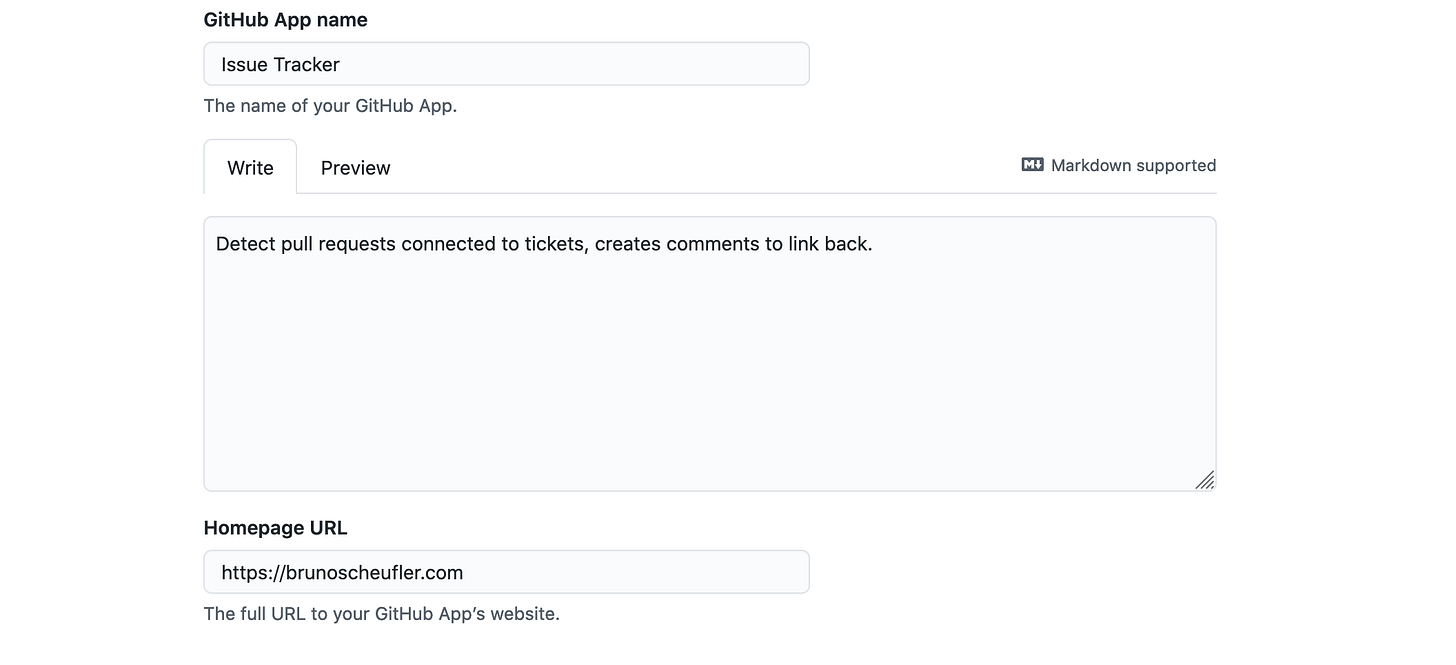Click the 'full URL to your GitHub App's website' hint
This screenshot has width=1456, height=665.
click(381, 613)
